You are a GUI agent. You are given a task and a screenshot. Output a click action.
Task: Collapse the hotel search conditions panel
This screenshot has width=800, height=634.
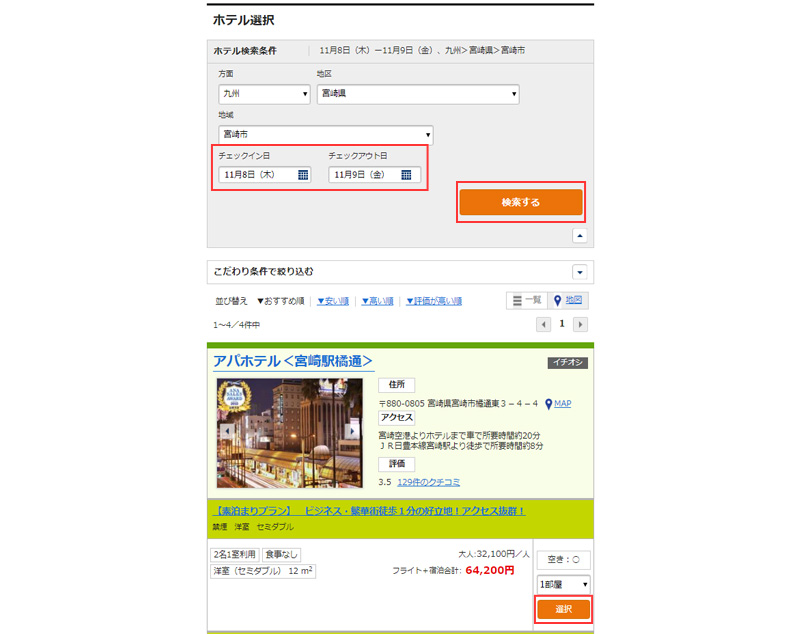(x=580, y=236)
